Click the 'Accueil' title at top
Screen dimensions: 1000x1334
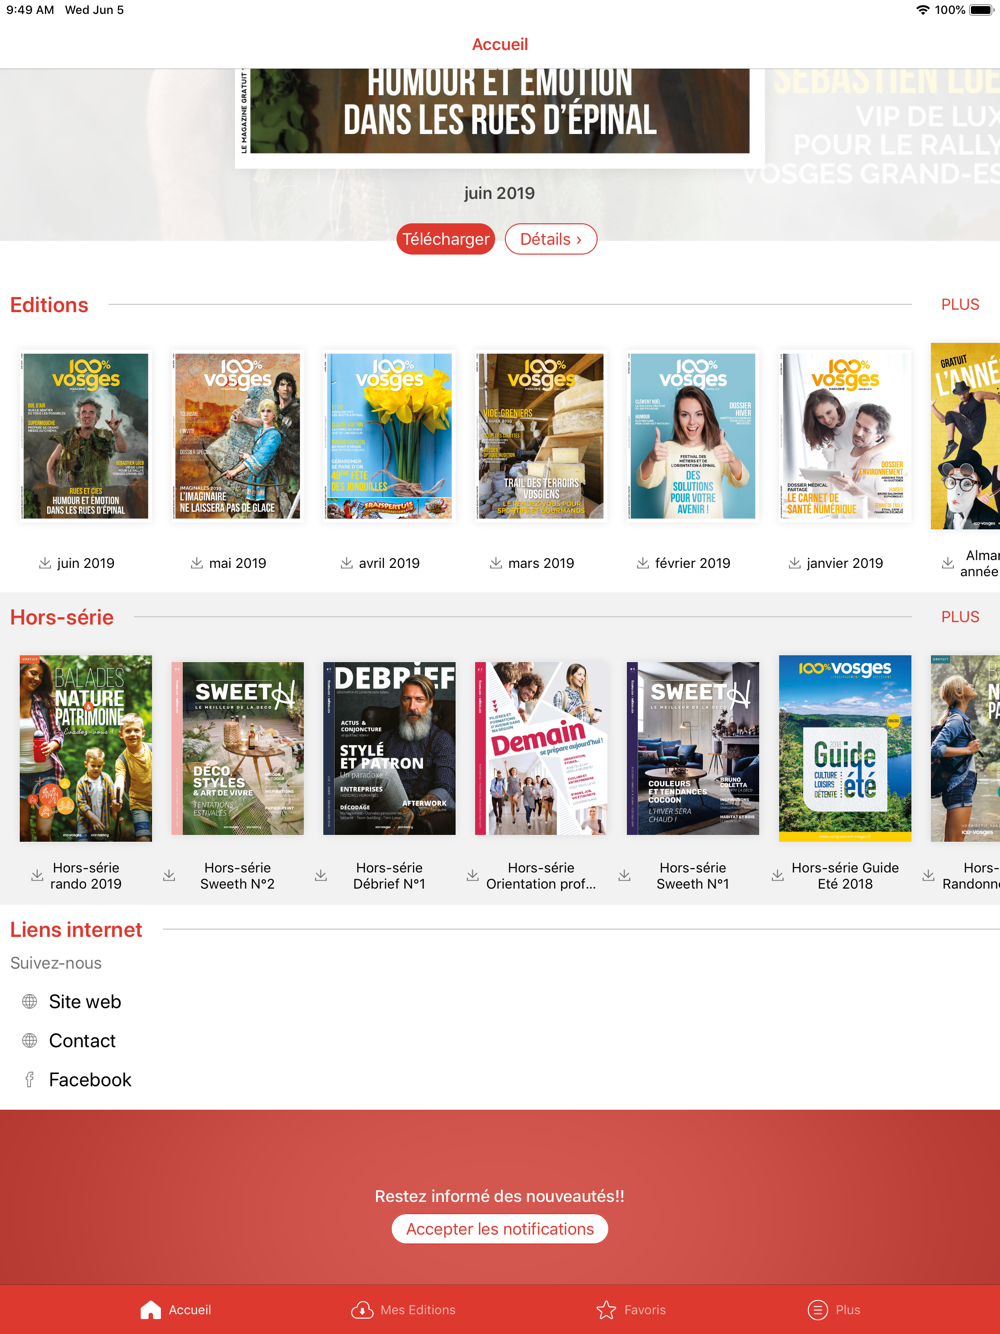[500, 44]
